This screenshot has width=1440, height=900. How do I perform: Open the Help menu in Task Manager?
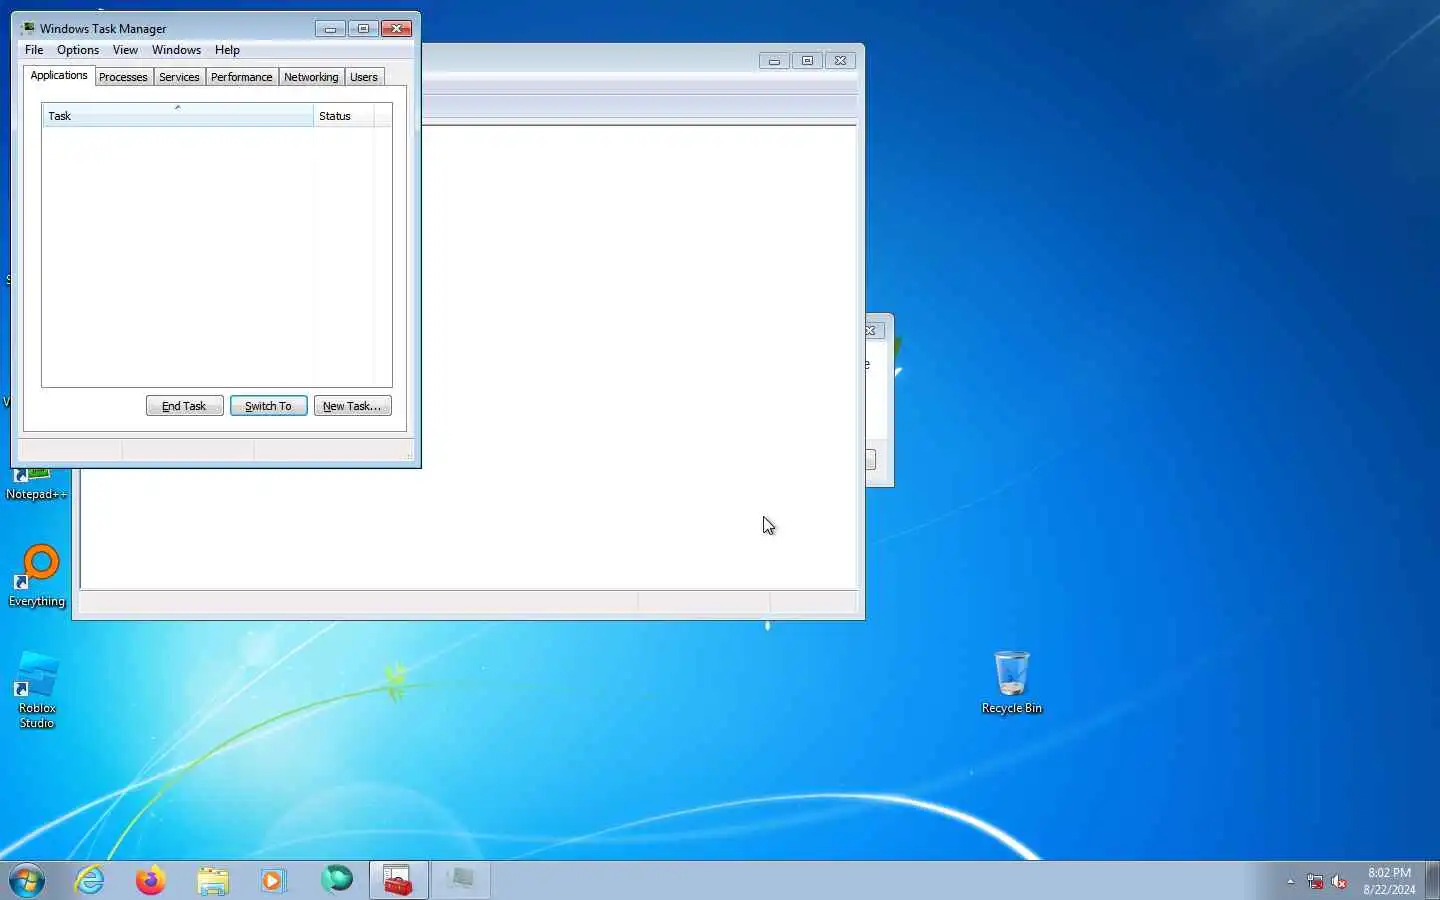(x=227, y=50)
